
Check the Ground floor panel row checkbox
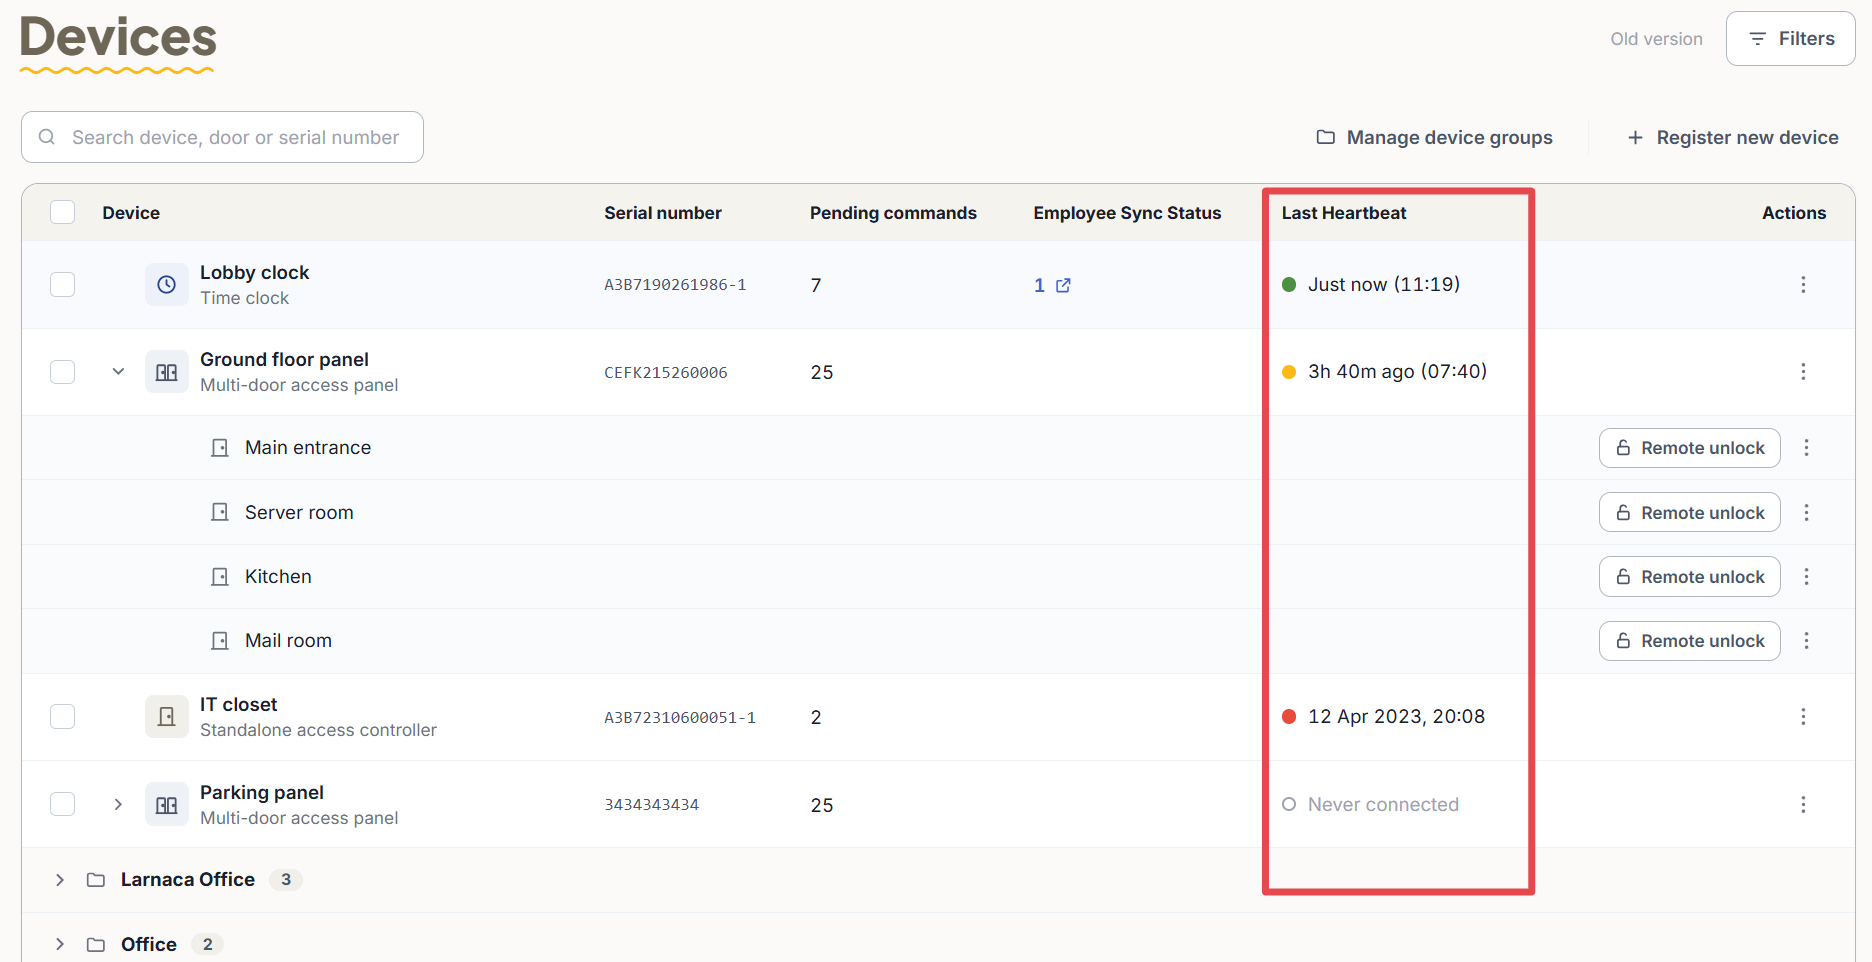[x=63, y=372]
